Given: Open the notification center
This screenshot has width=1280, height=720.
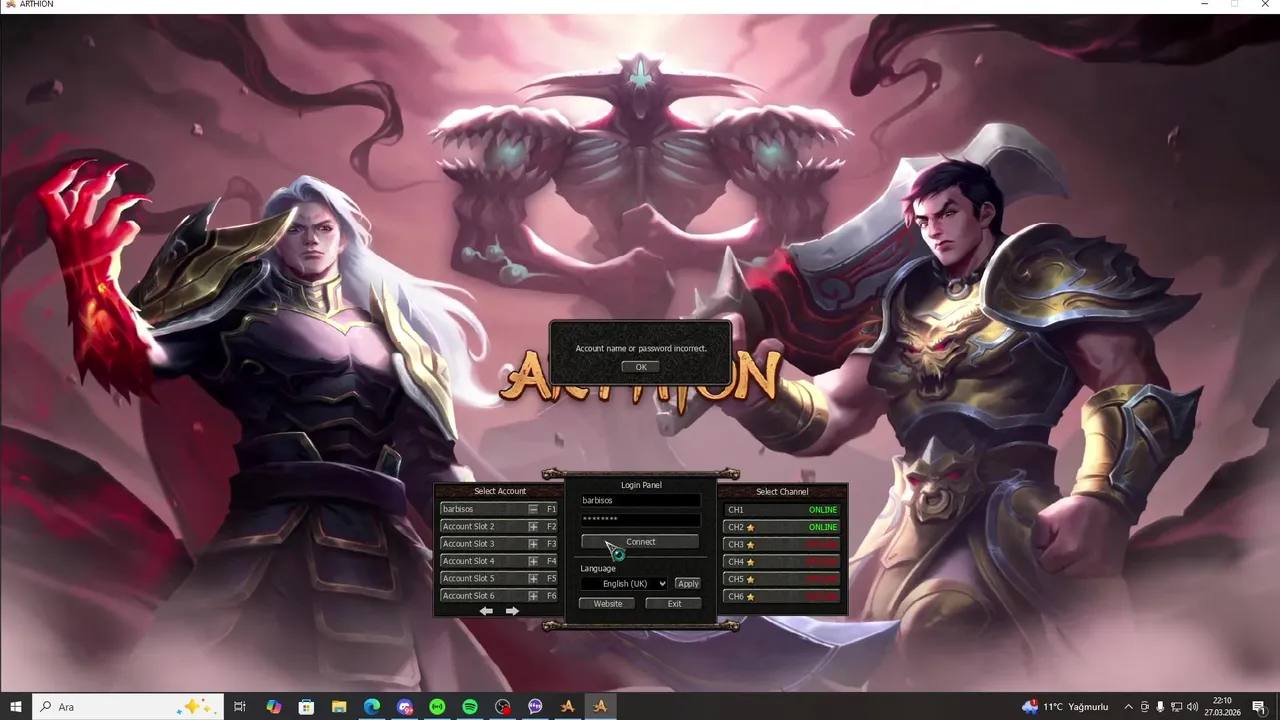Looking at the screenshot, I should tap(1259, 707).
